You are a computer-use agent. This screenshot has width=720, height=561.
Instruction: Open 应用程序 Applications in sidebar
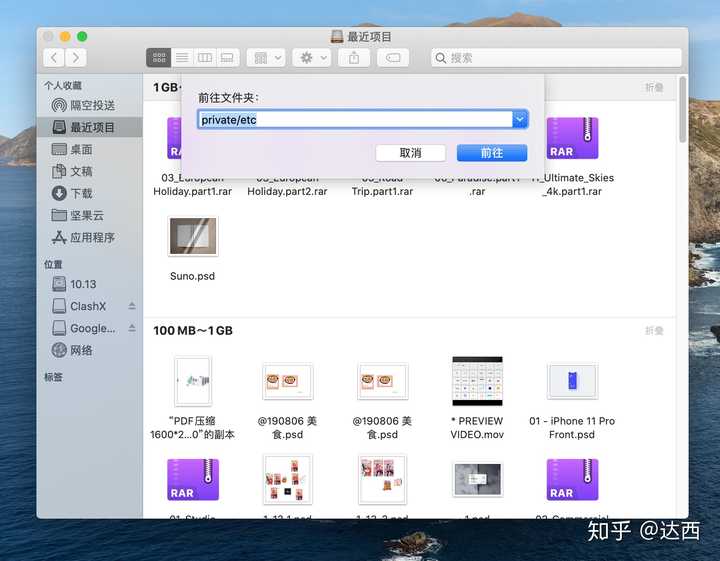tap(90, 237)
